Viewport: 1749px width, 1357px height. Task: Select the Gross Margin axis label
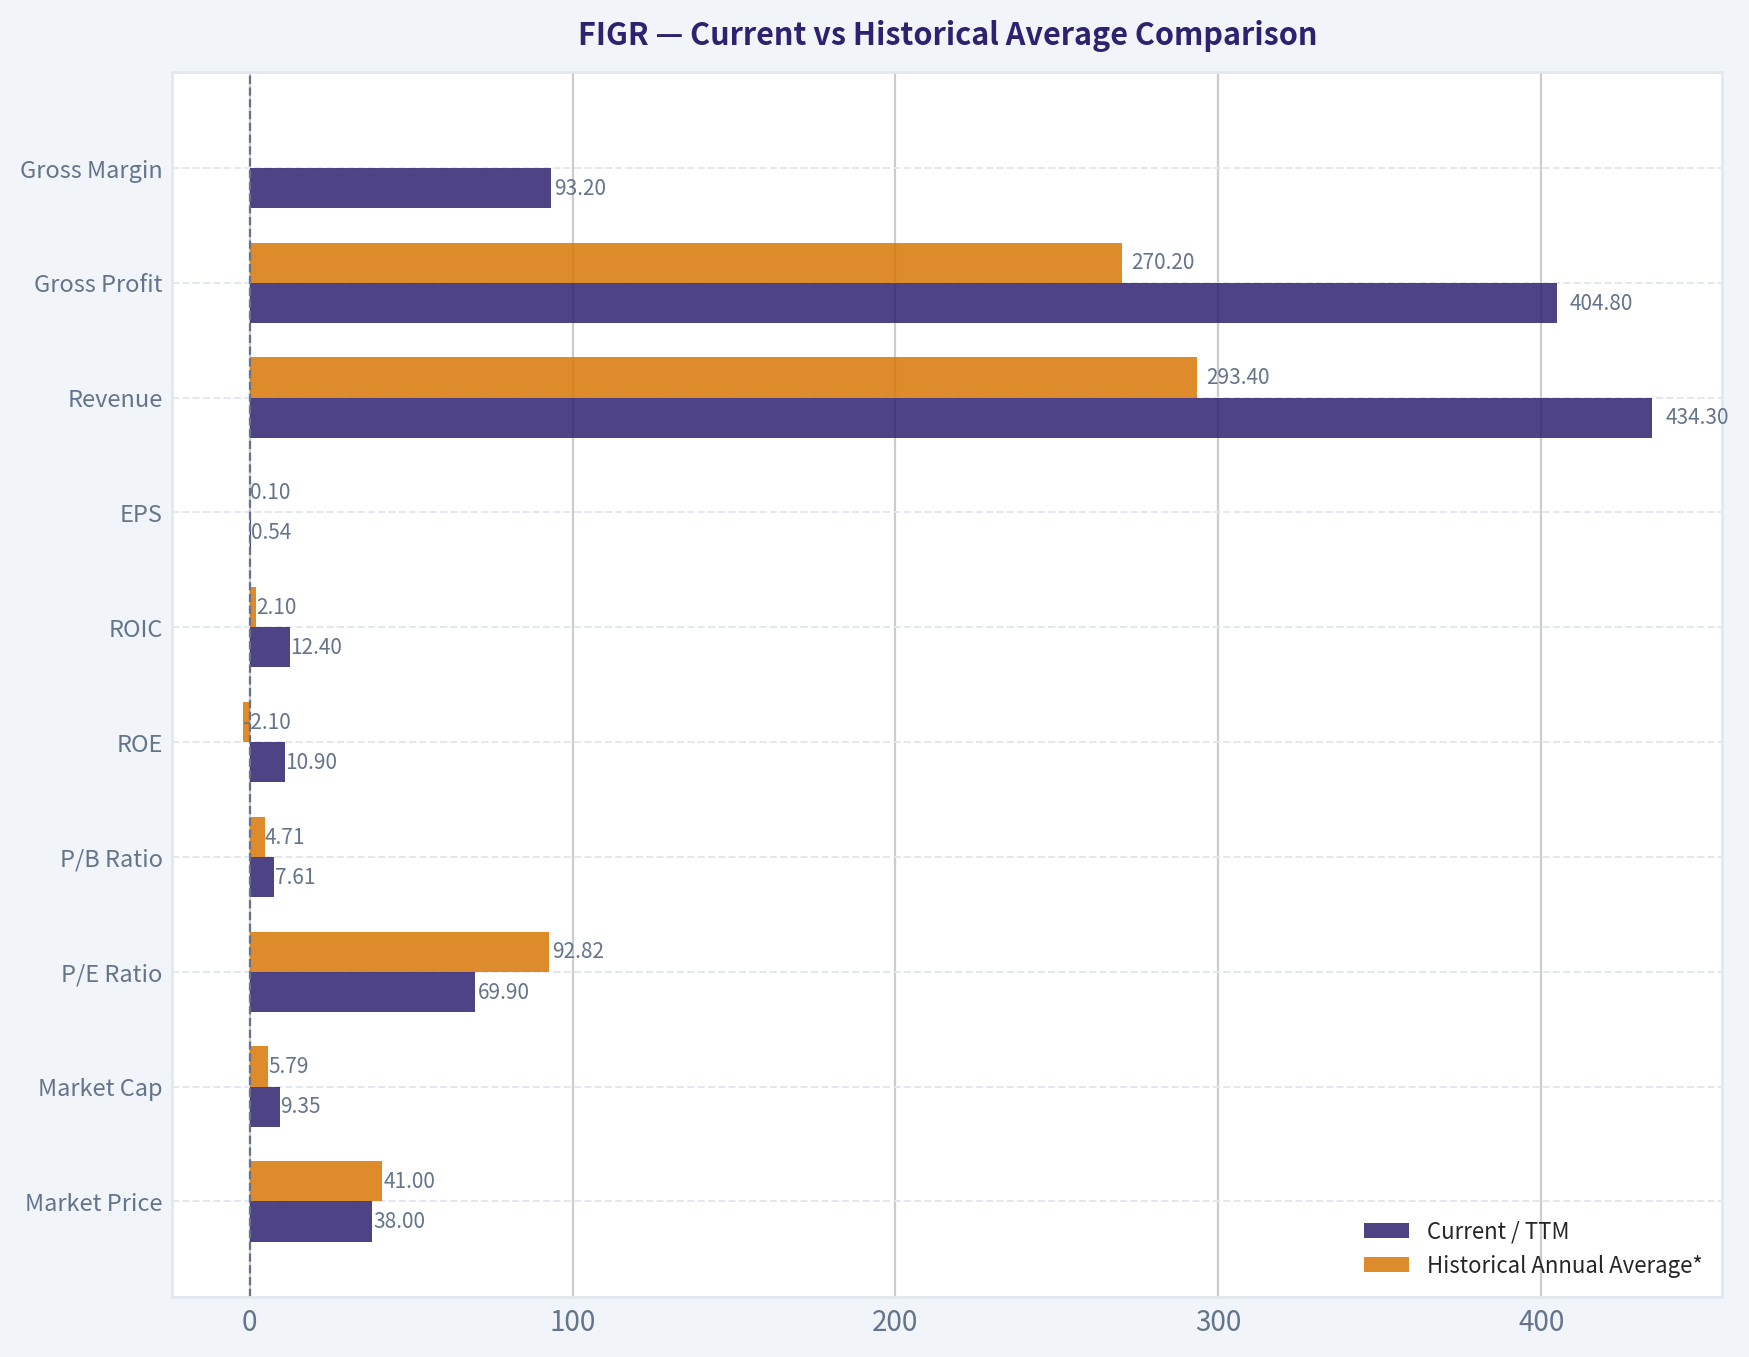[91, 169]
